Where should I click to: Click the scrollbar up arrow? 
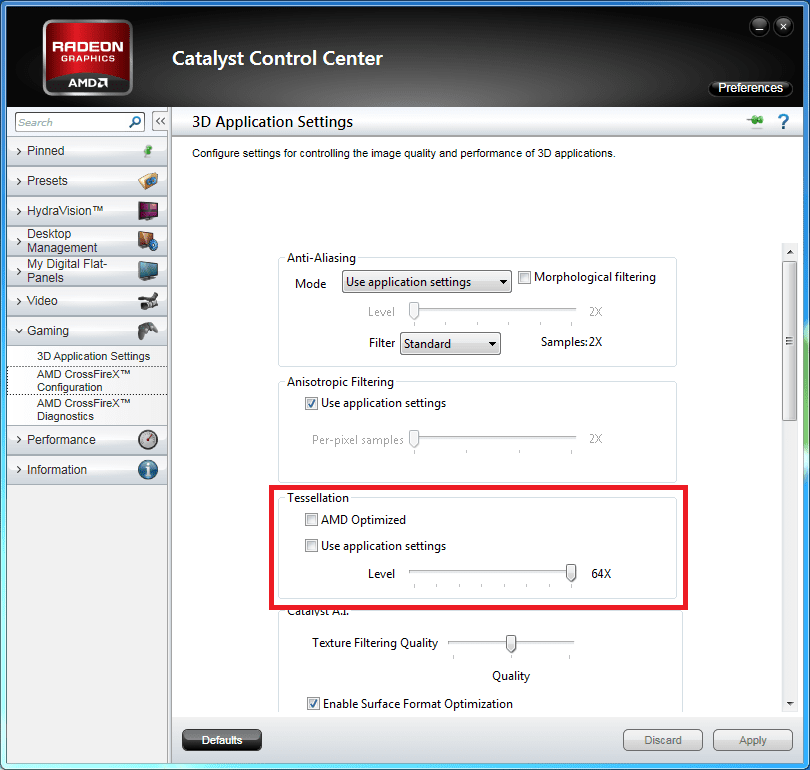789,252
